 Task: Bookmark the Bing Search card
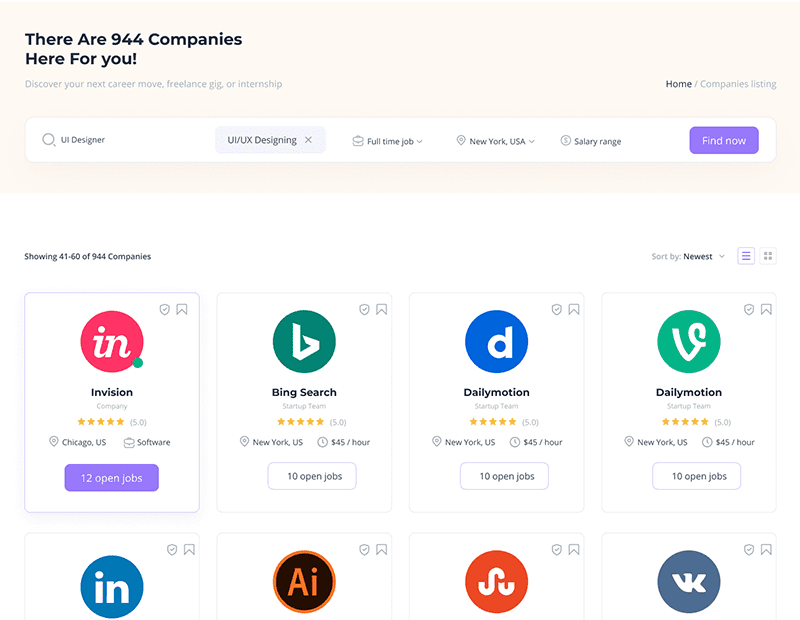(x=381, y=310)
